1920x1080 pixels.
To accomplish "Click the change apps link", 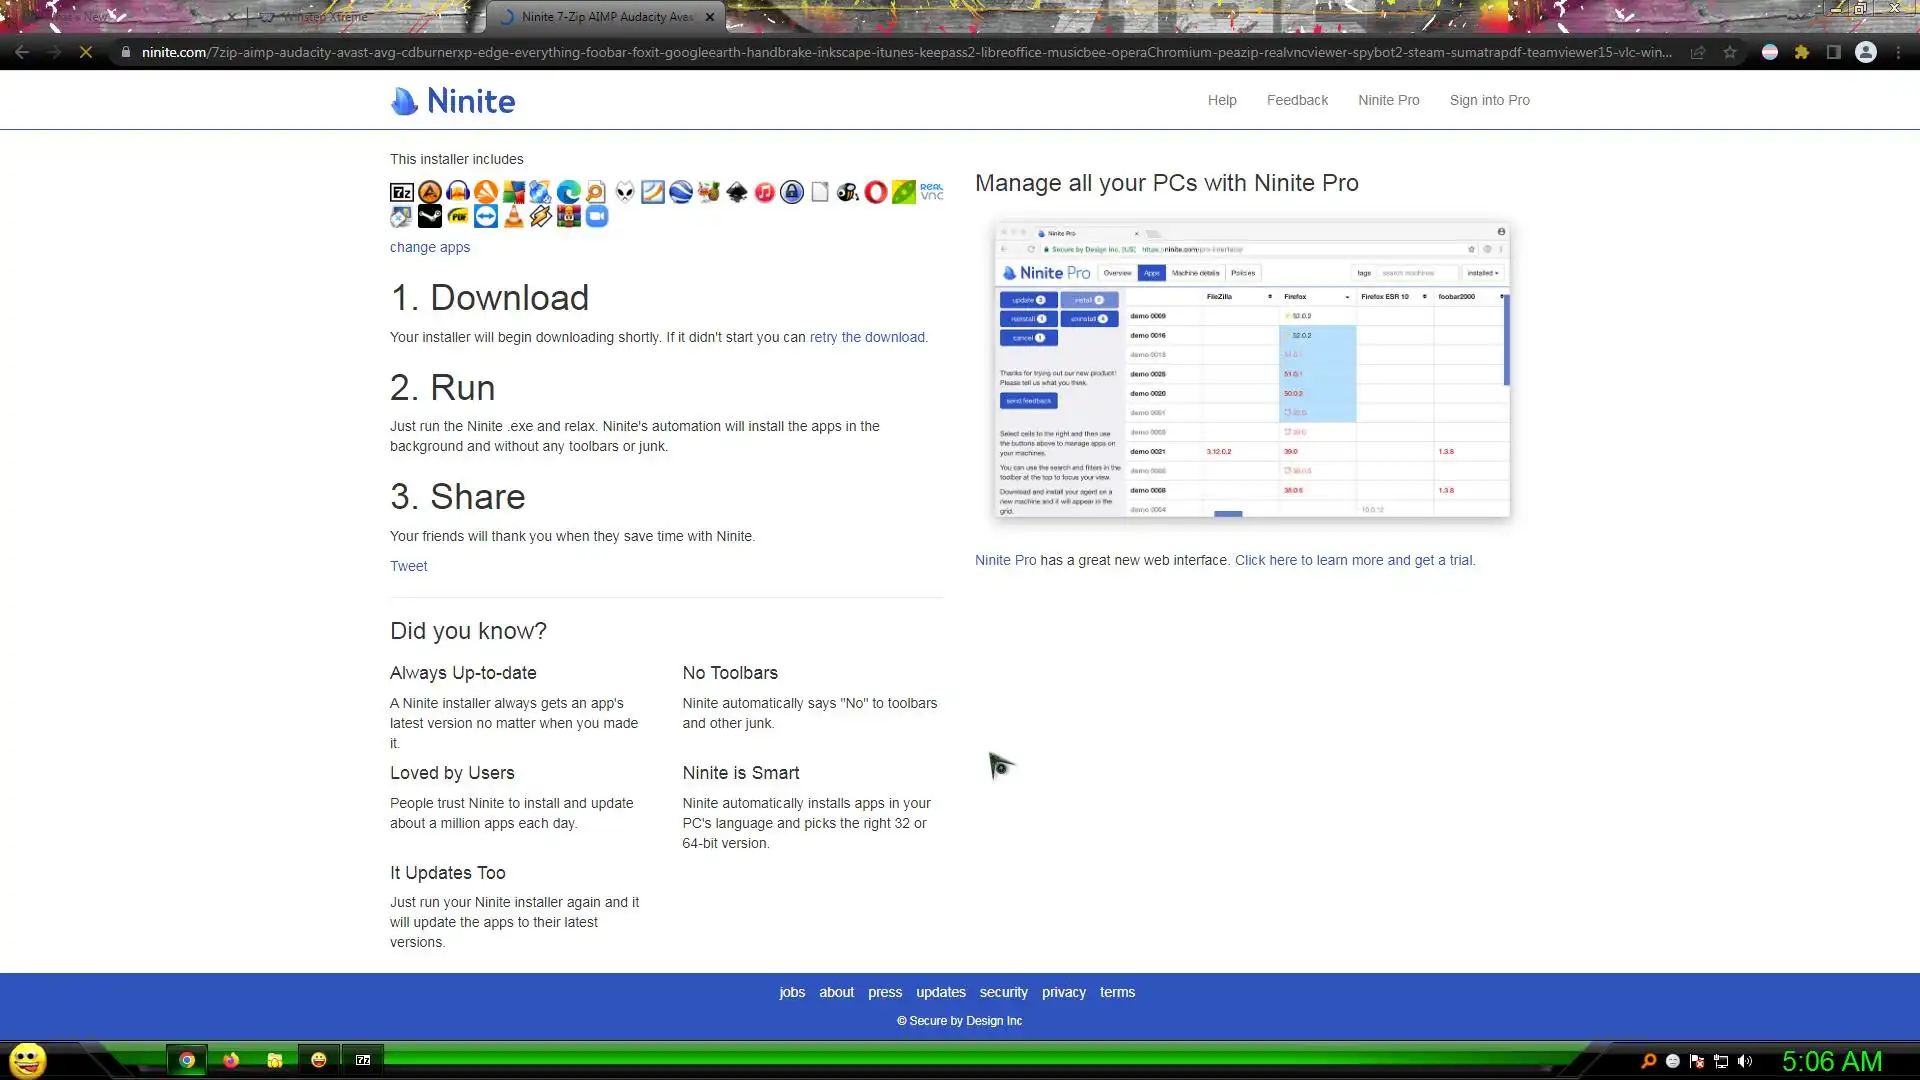I will point(430,247).
